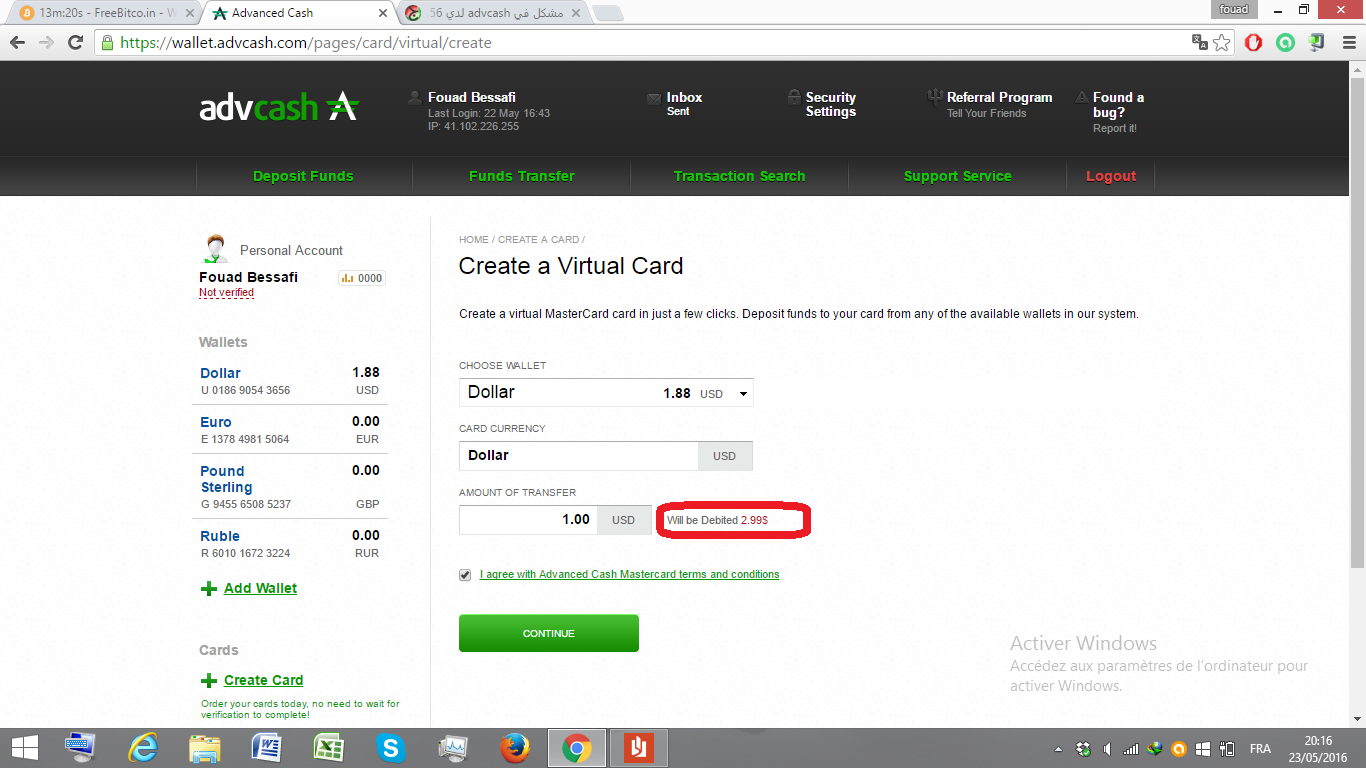Click Chrome icon in taskbar
Screen dimensions: 1366x768
click(576, 748)
